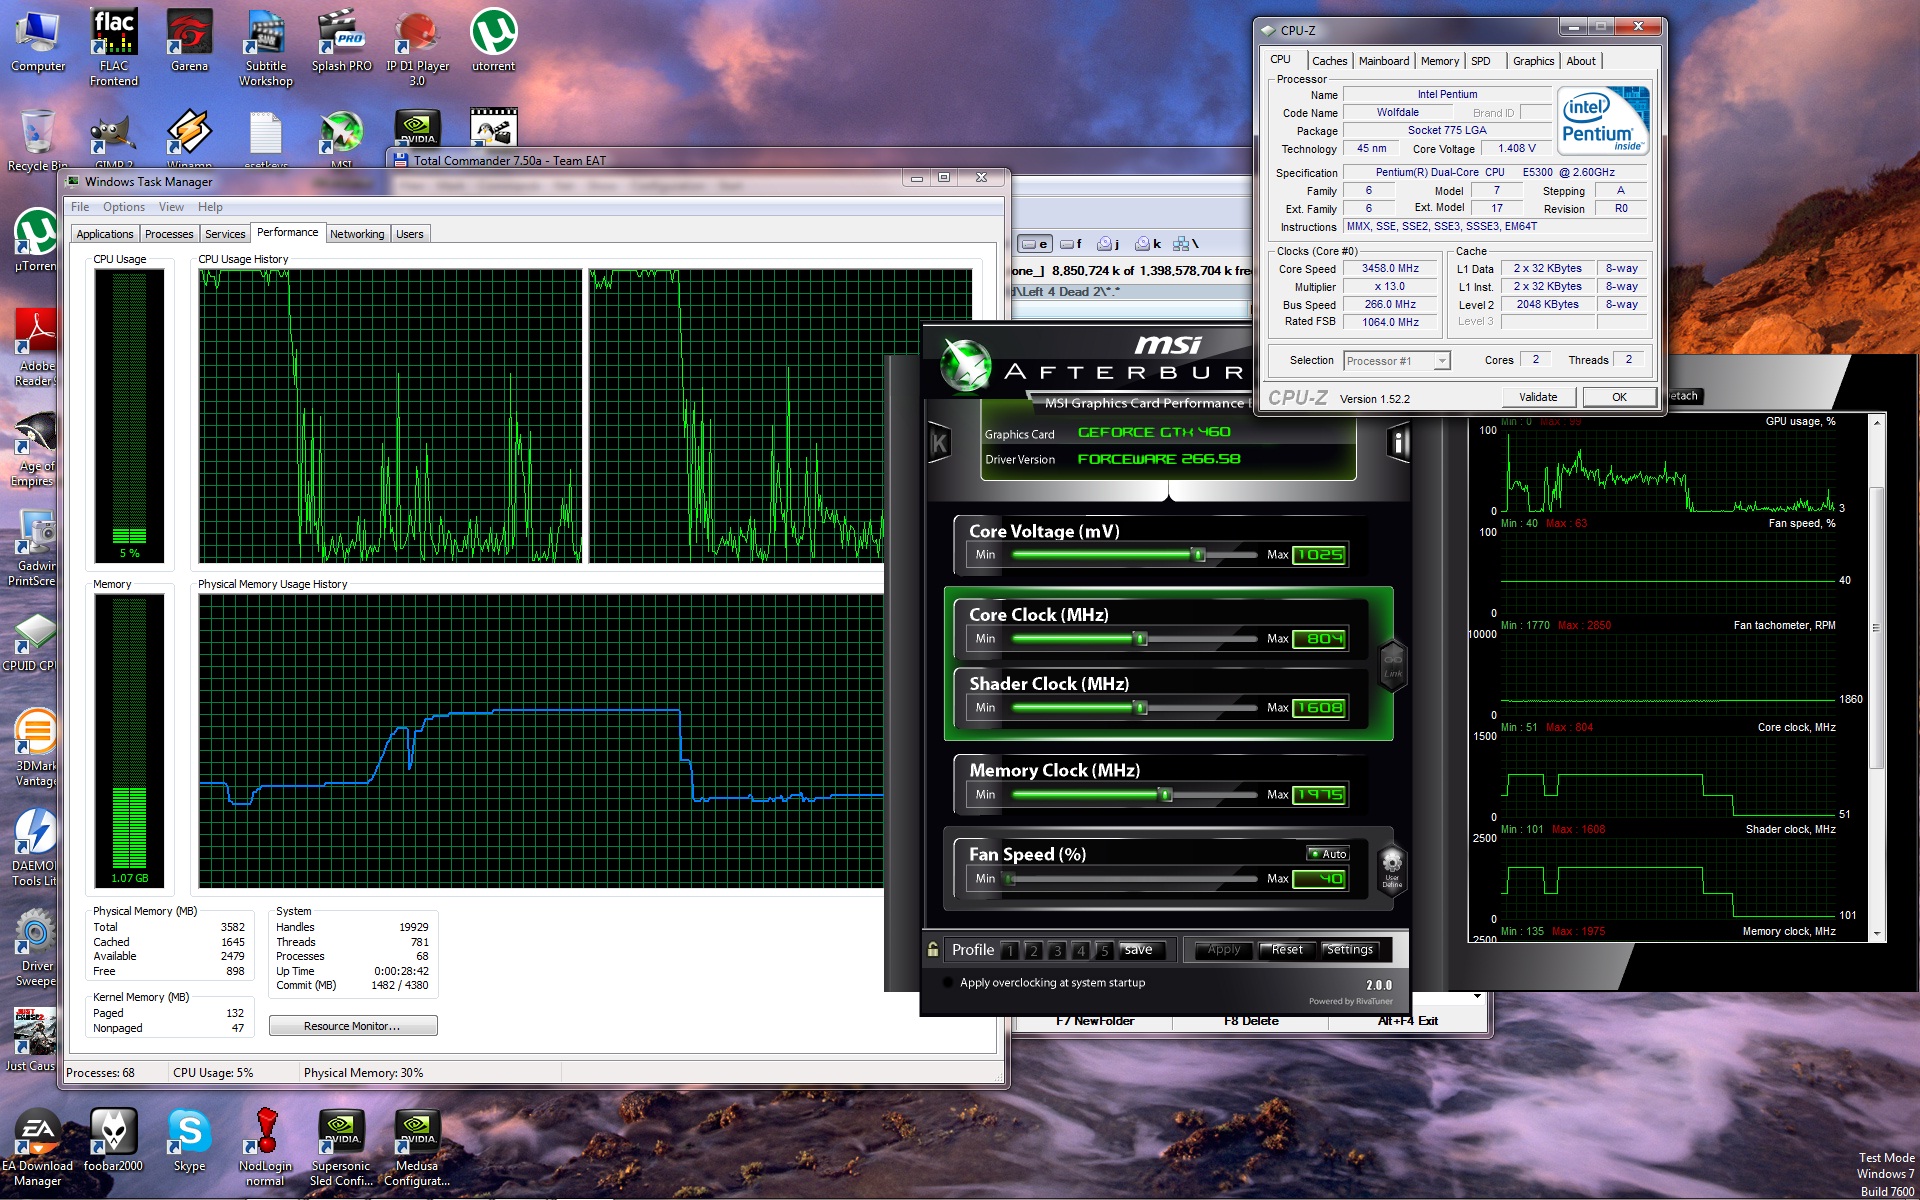Image resolution: width=1920 pixels, height=1200 pixels.
Task: Select drive e in Total Commander
Action: 1034,243
